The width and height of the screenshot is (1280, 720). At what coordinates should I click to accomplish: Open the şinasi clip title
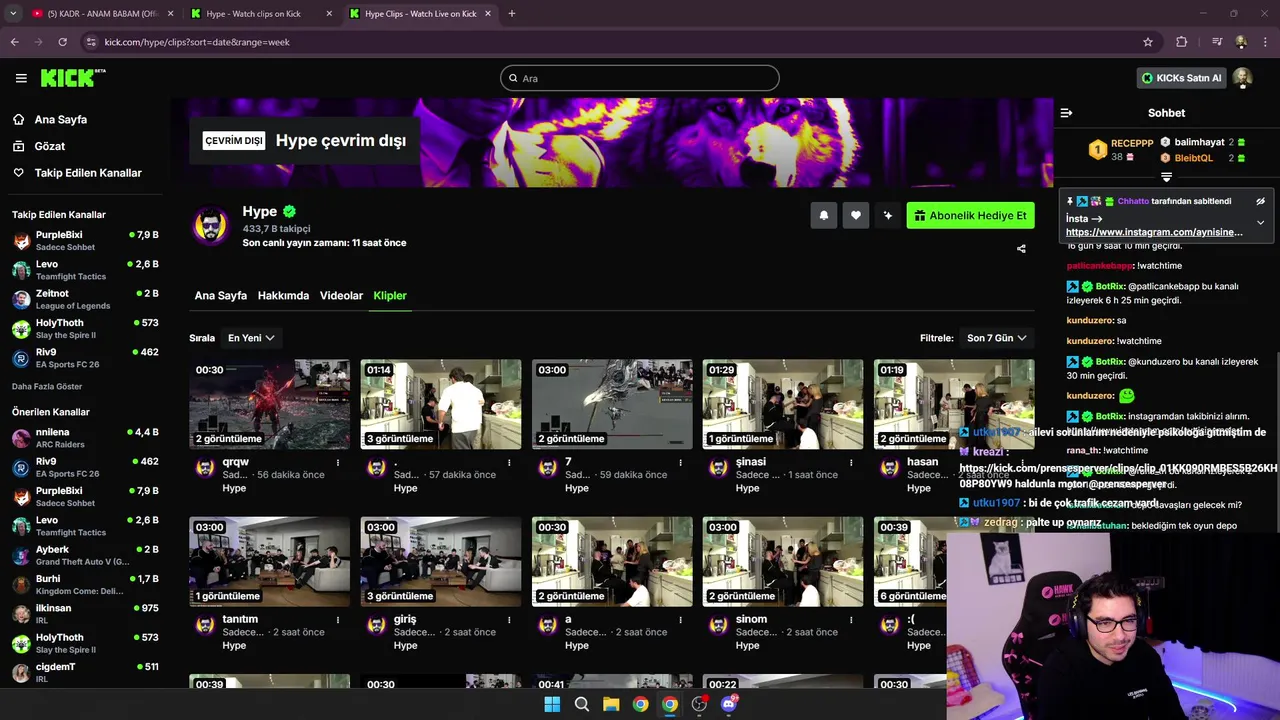751,462
